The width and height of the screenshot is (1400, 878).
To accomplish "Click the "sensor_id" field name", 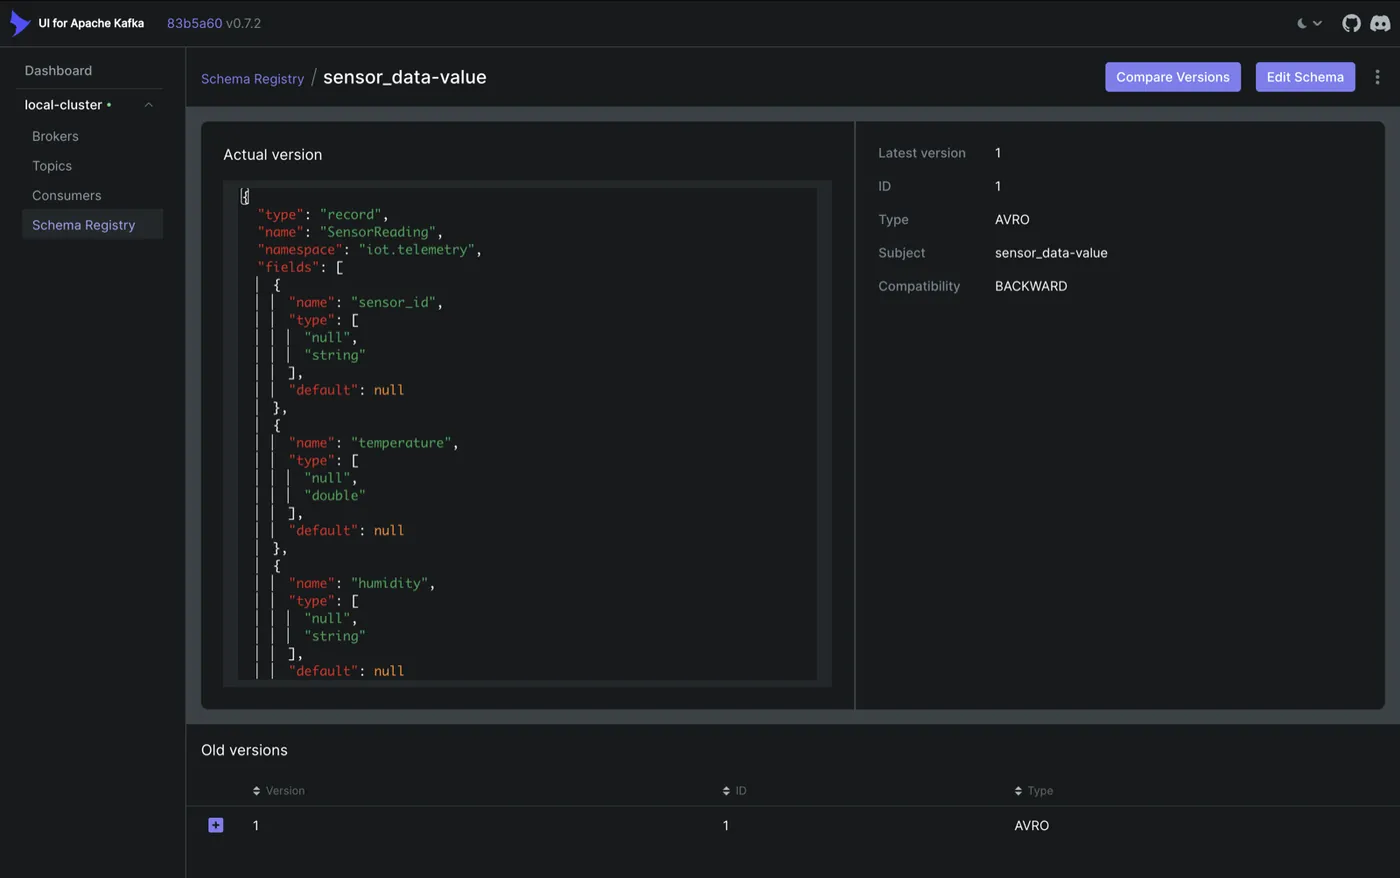I will click(x=393, y=302).
